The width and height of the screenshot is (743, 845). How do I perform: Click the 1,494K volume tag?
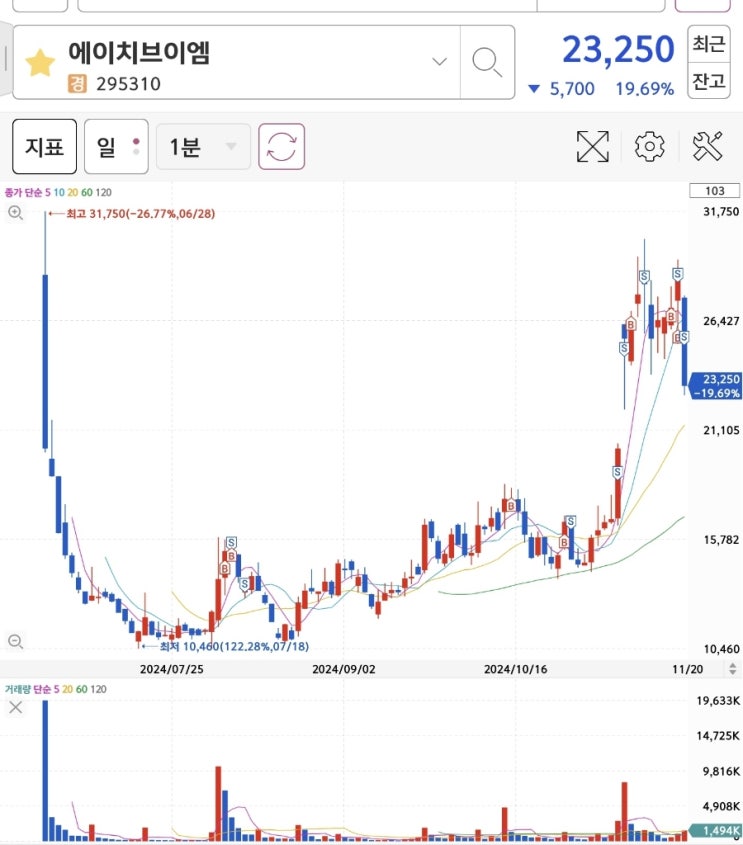coord(718,830)
